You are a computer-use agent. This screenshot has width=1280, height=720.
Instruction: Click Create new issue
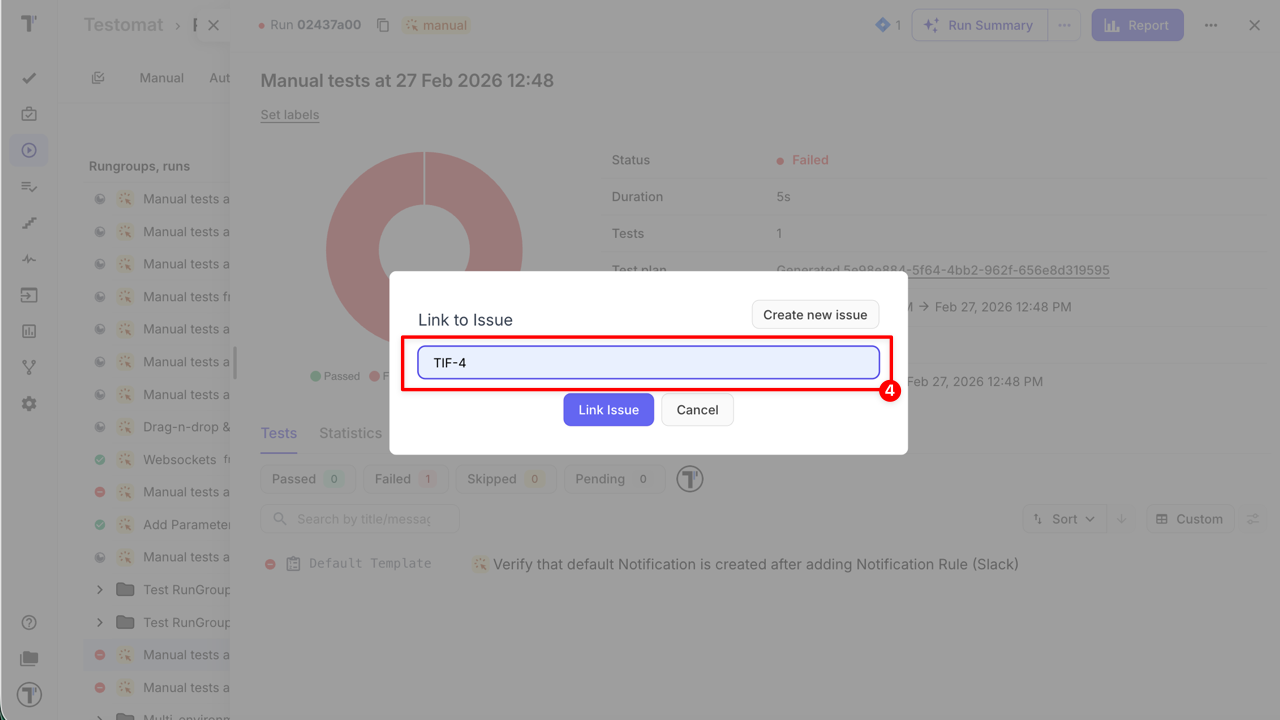pos(815,314)
